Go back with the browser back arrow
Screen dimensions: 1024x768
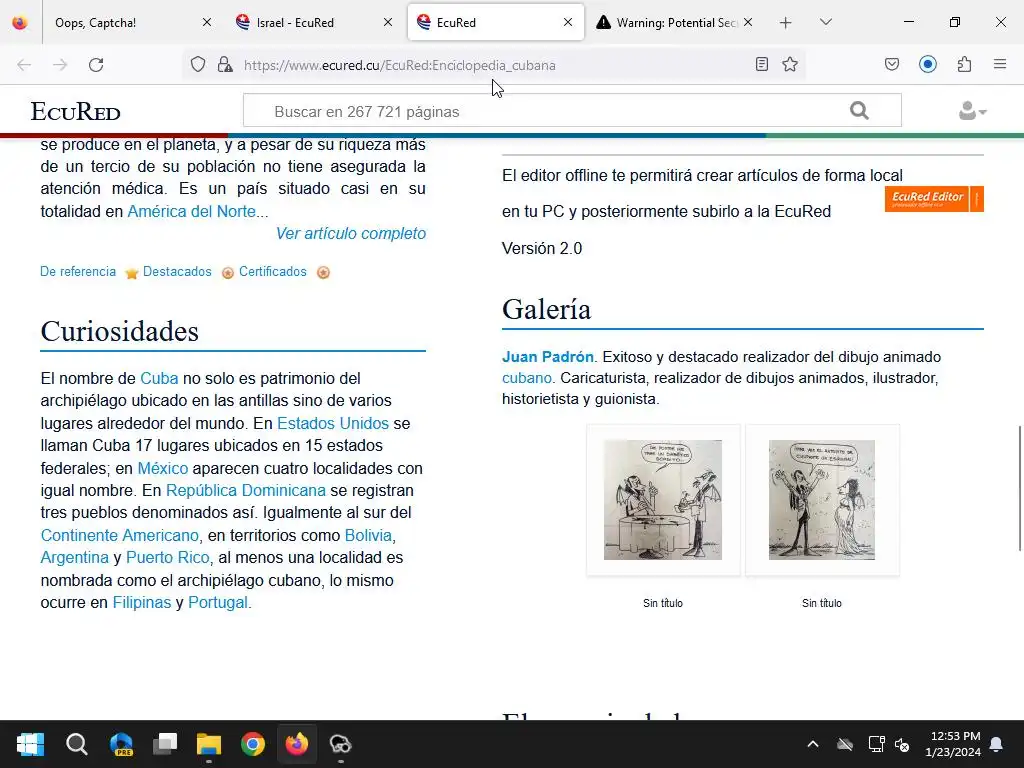[x=24, y=65]
